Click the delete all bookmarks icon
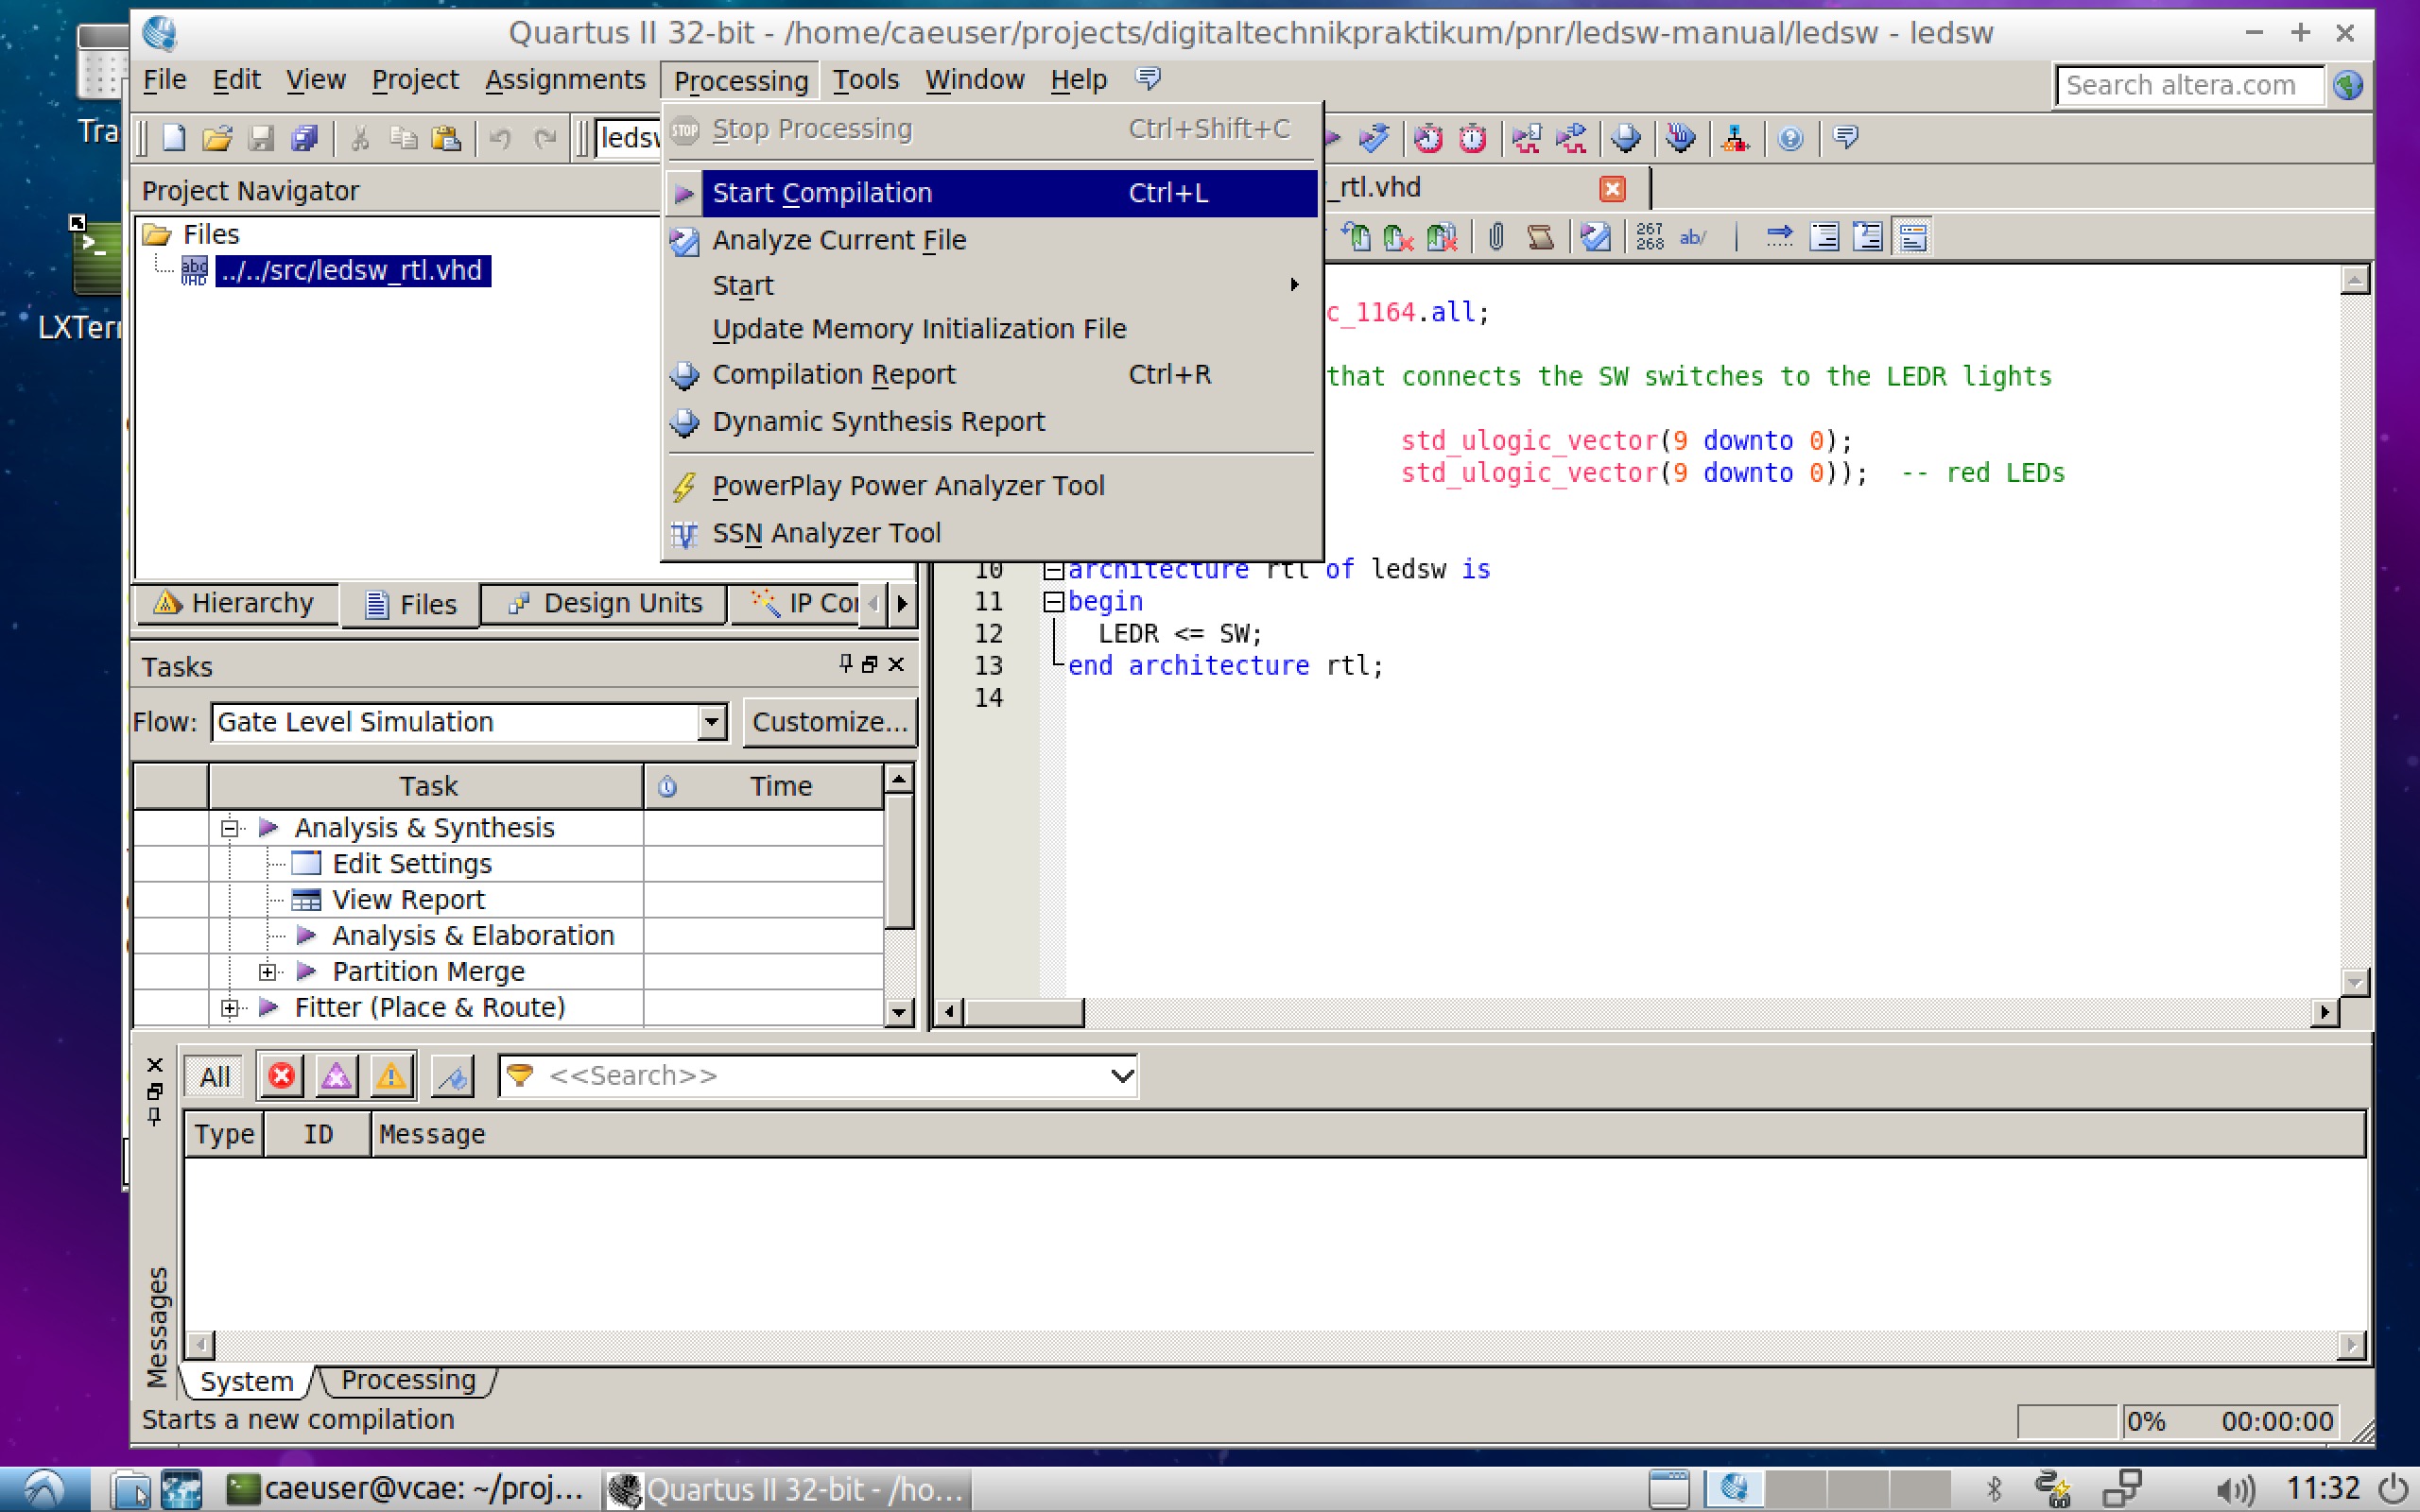The width and height of the screenshot is (2420, 1512). click(x=1441, y=237)
